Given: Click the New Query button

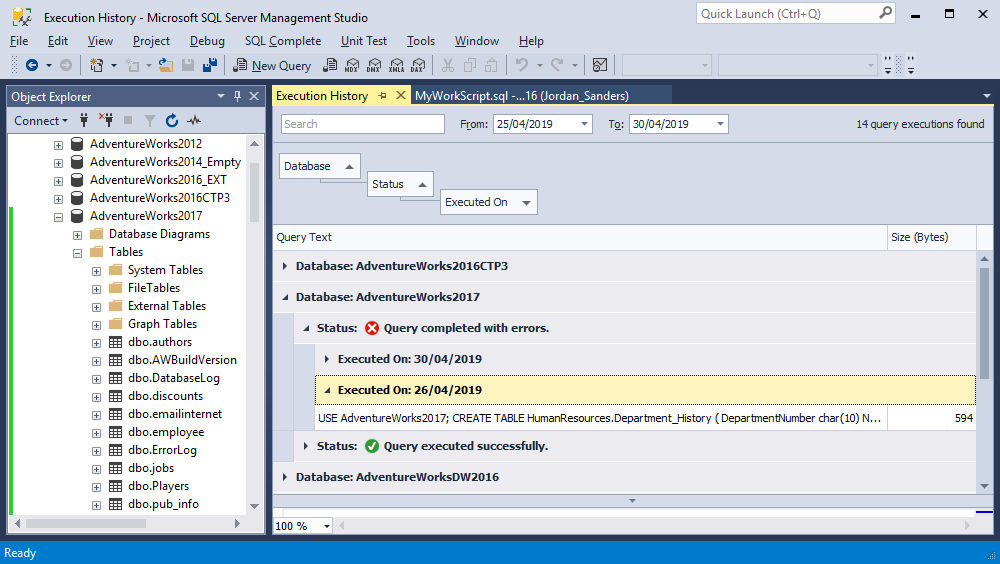Looking at the screenshot, I should (x=272, y=65).
